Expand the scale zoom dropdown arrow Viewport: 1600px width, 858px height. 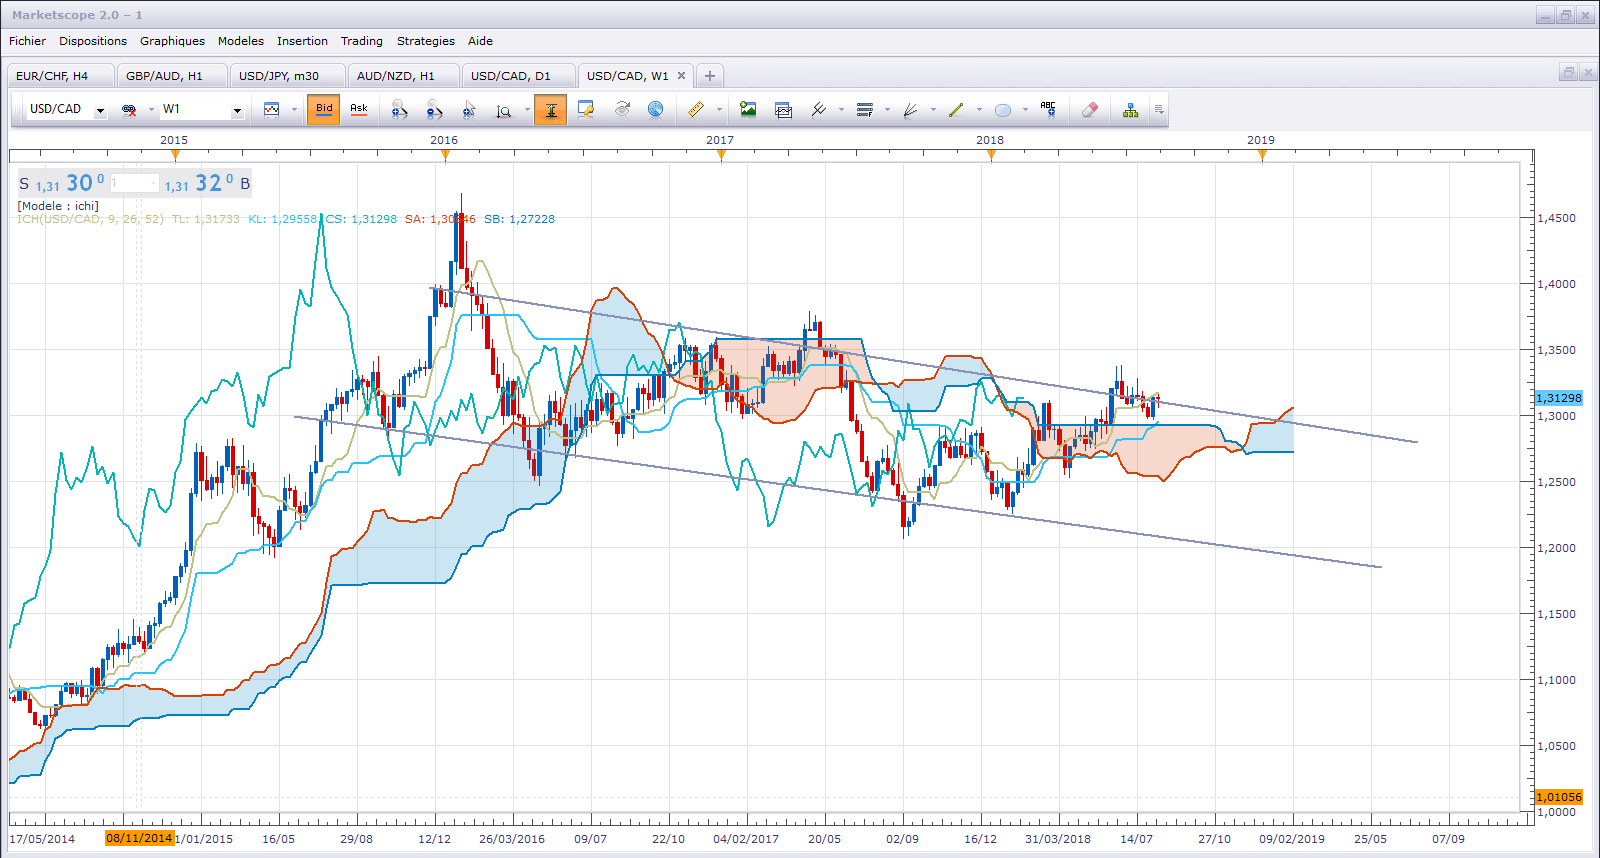click(x=527, y=110)
